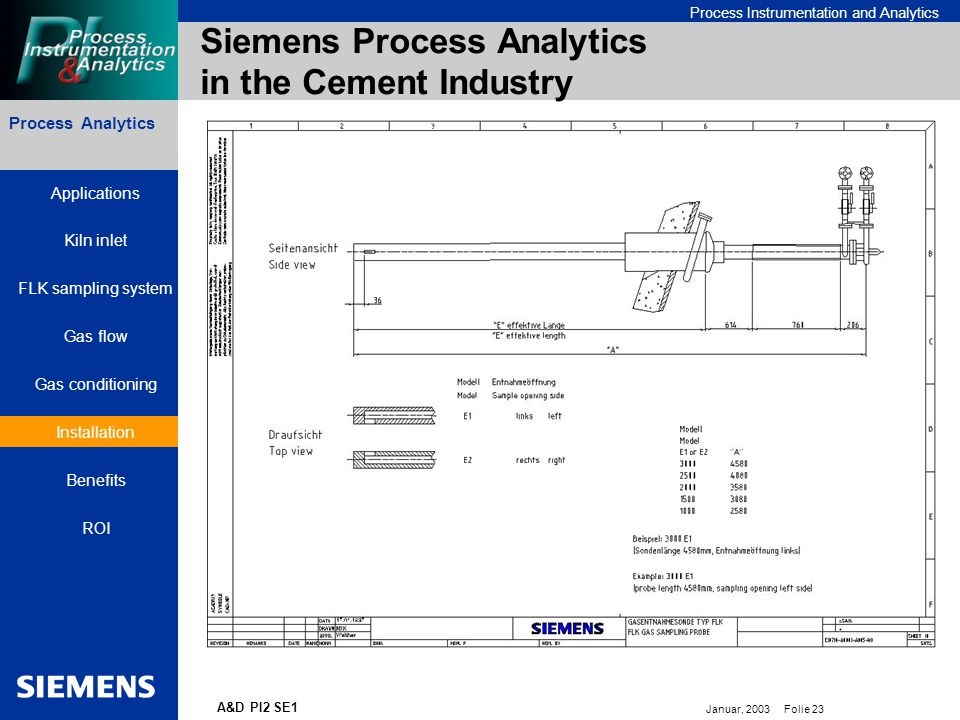960x720 pixels.
Task: Navigate to Gas conditioning
Action: [96, 384]
